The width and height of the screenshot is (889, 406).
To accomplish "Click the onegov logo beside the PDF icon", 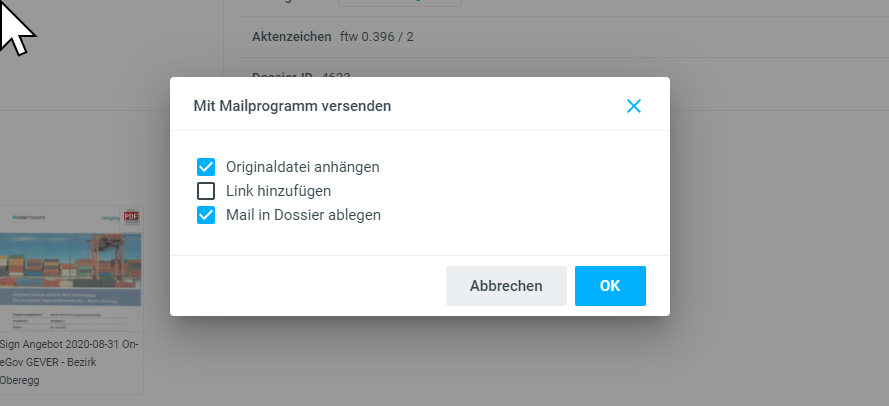I will pos(109,216).
